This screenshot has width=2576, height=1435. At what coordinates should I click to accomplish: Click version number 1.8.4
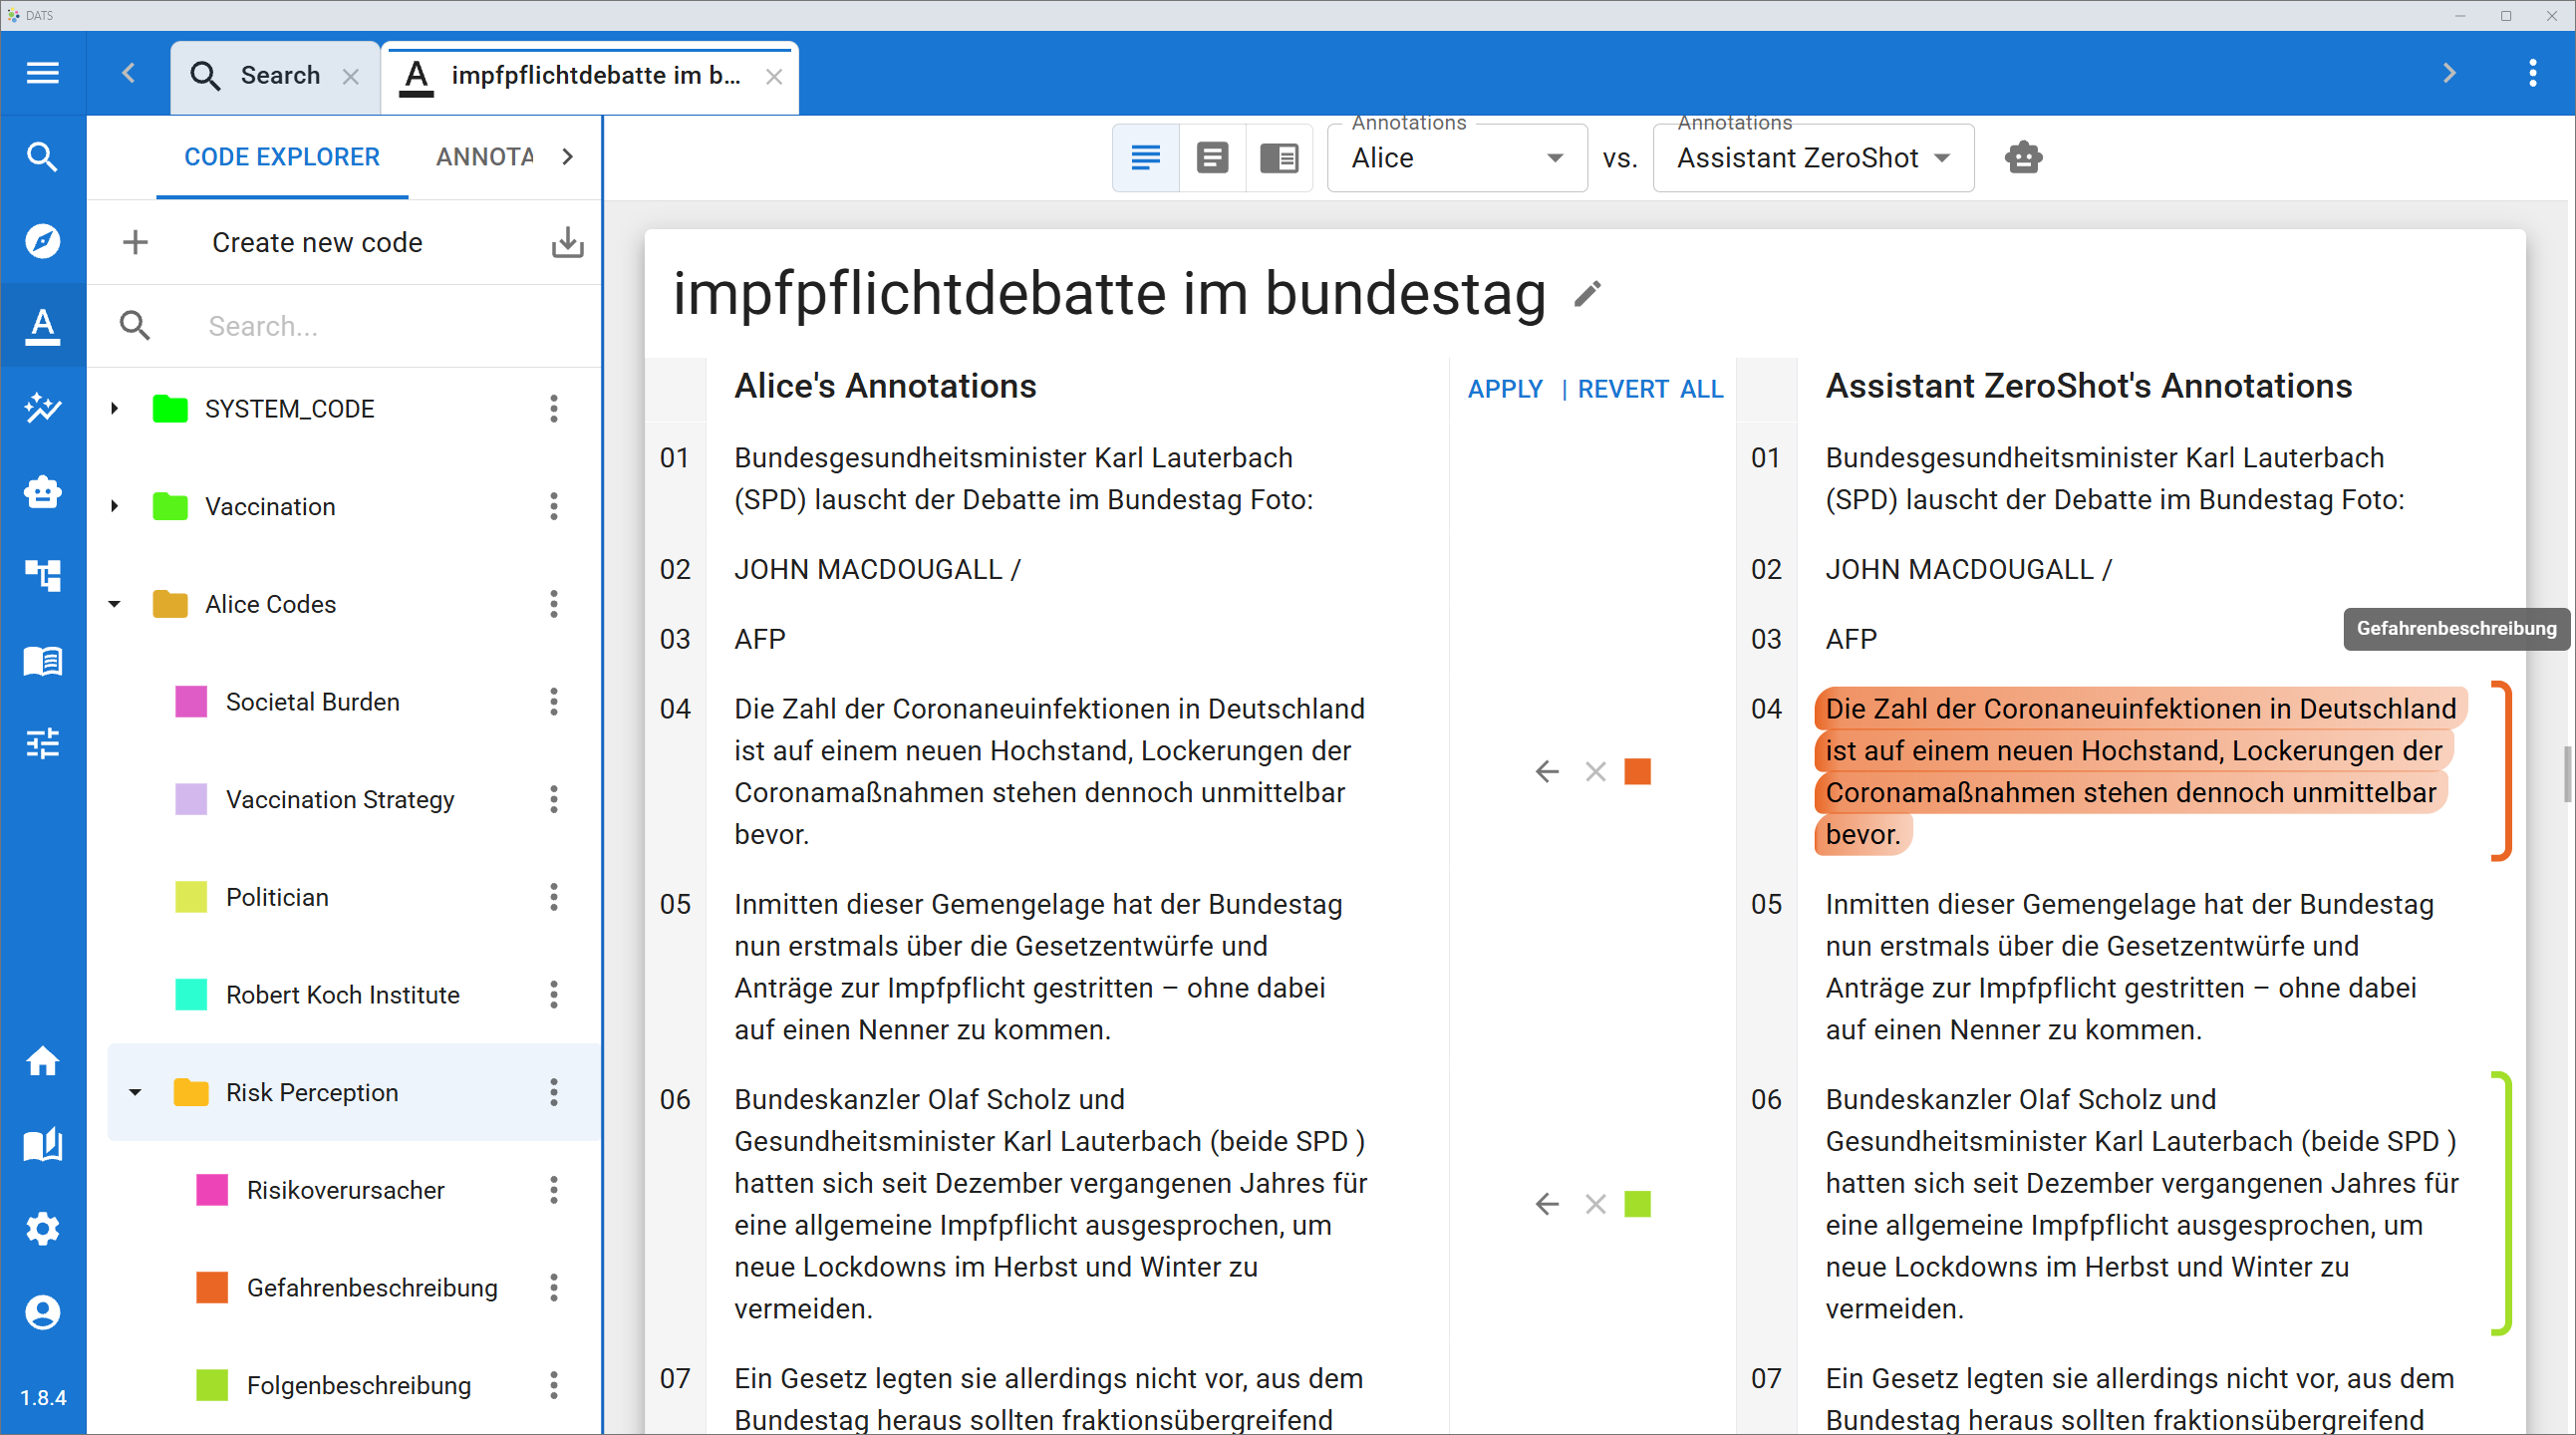[43, 1397]
